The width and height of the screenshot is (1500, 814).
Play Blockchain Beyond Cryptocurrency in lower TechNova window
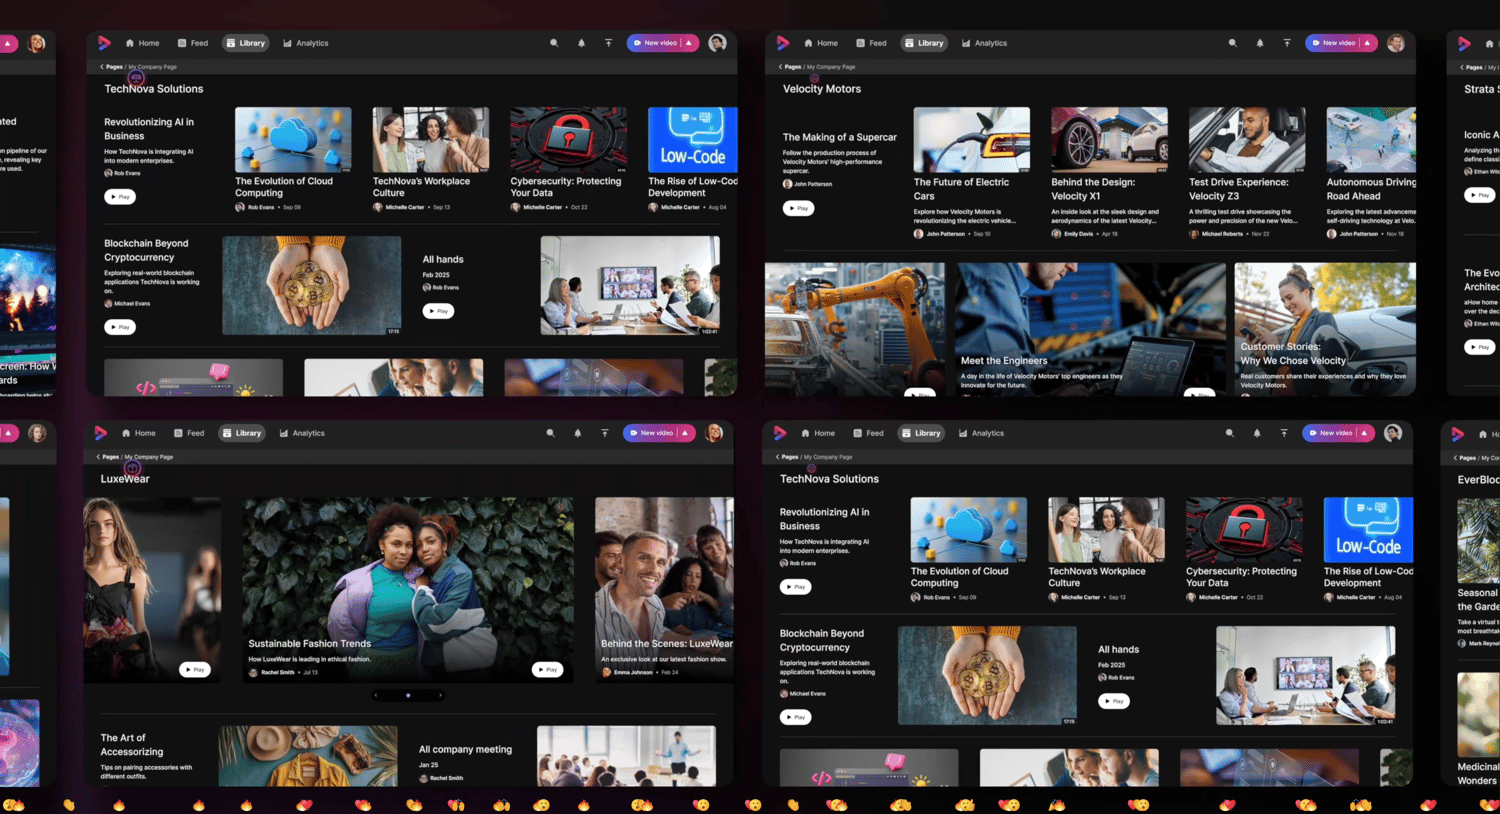[795, 717]
